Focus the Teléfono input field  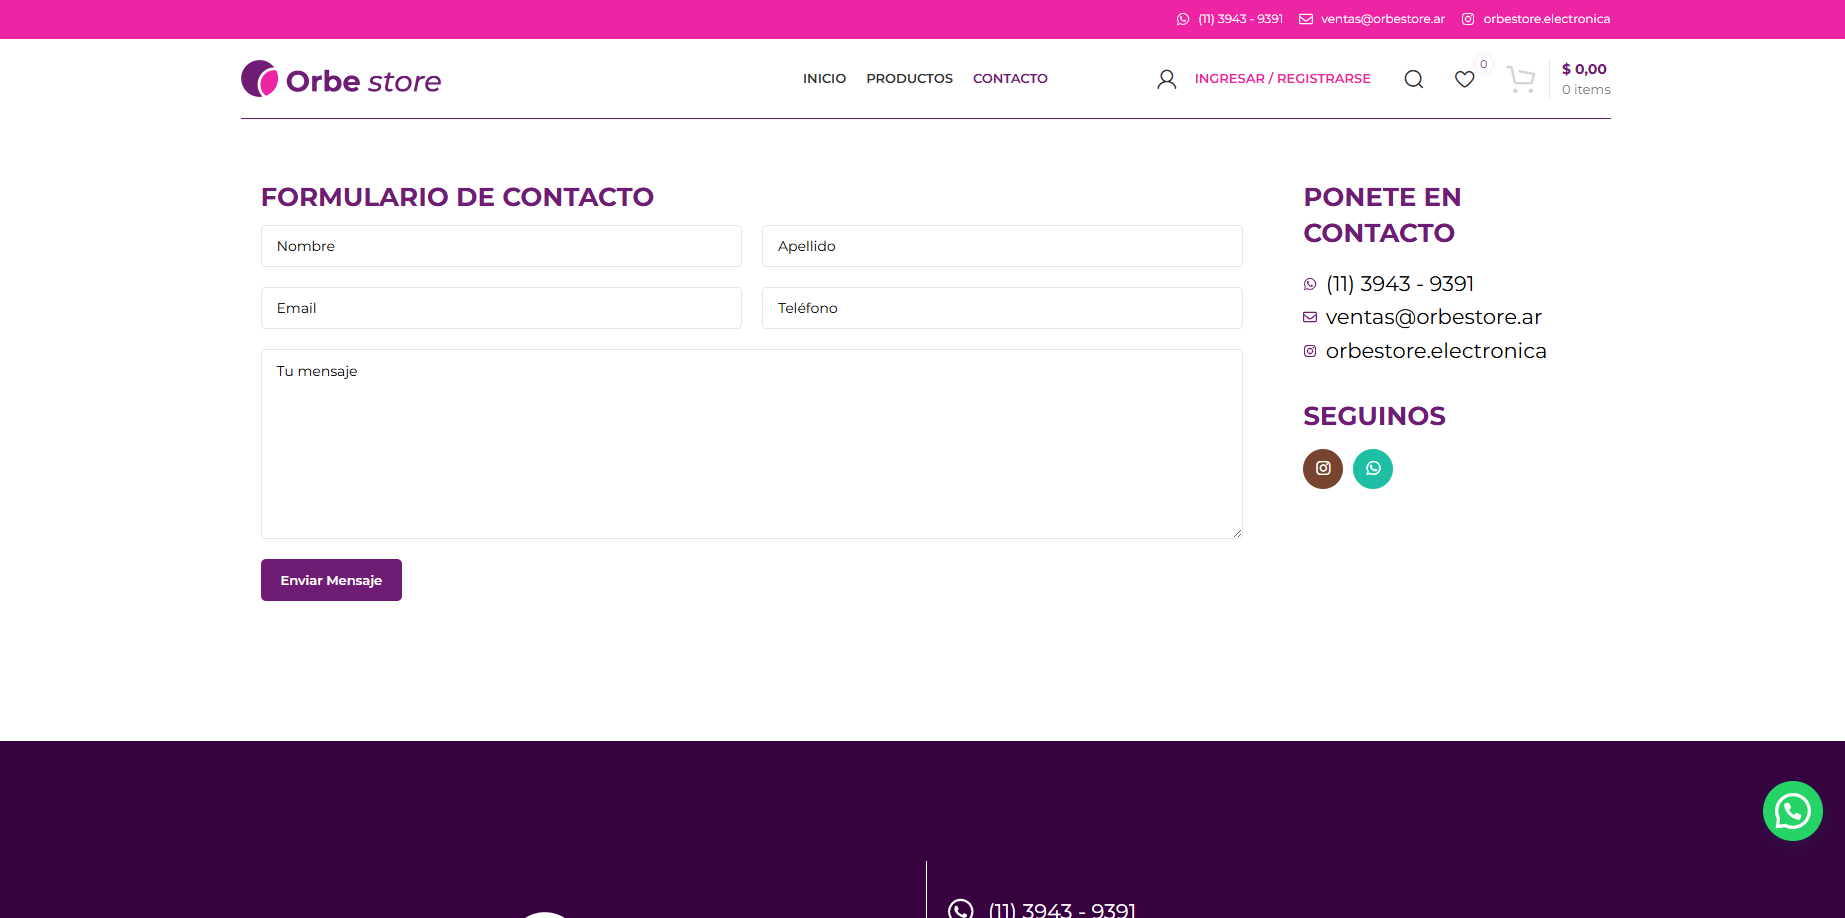tap(1002, 308)
